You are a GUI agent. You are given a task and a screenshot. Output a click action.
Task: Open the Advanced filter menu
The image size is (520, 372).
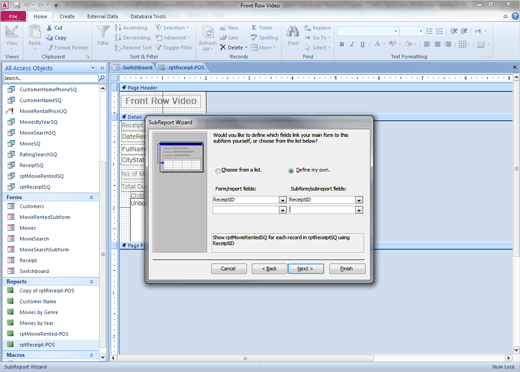pos(173,38)
